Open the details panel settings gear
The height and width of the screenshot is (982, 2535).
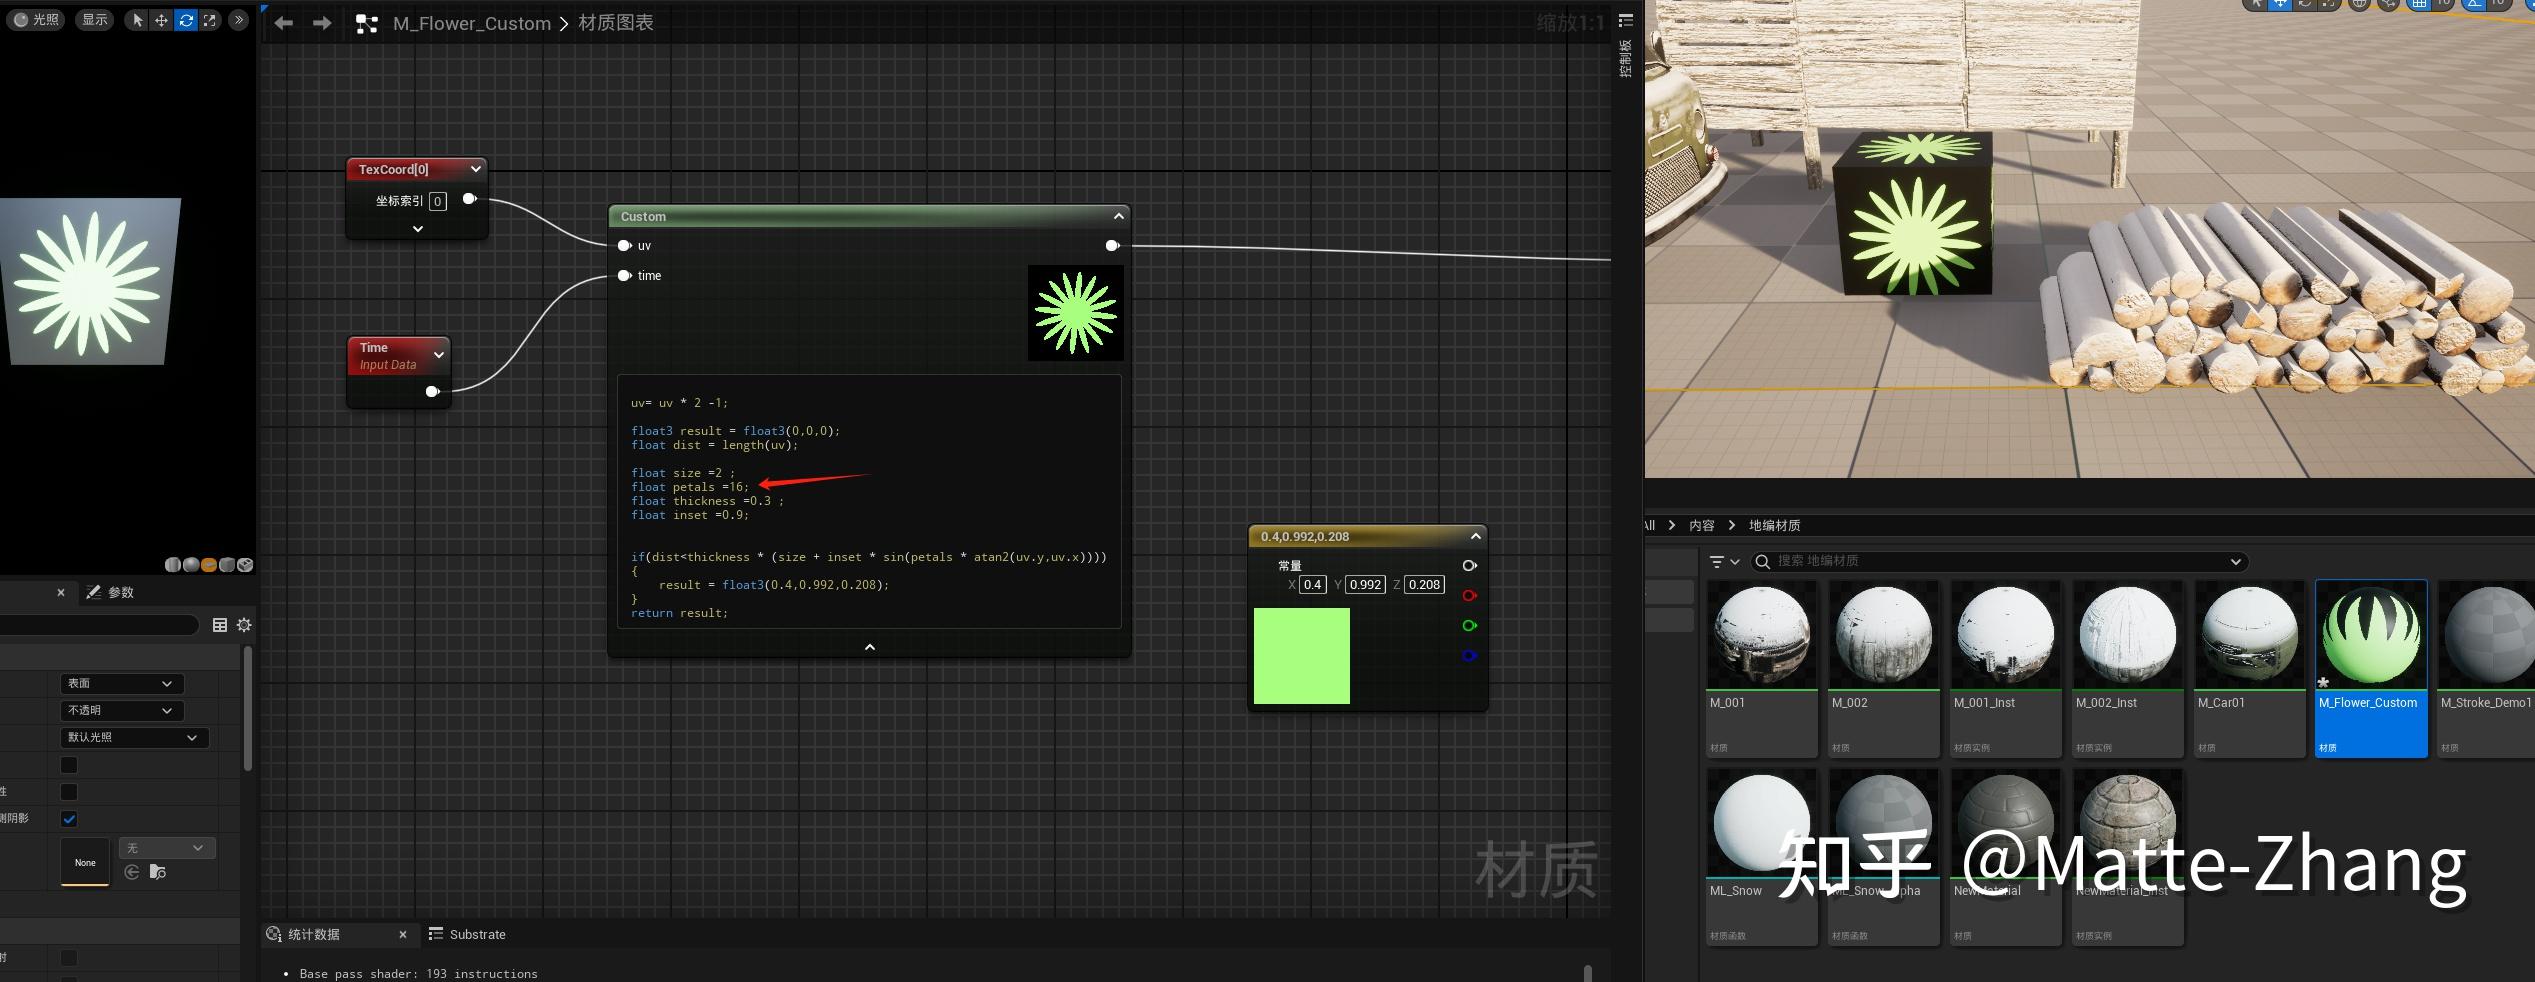pyautogui.click(x=244, y=625)
